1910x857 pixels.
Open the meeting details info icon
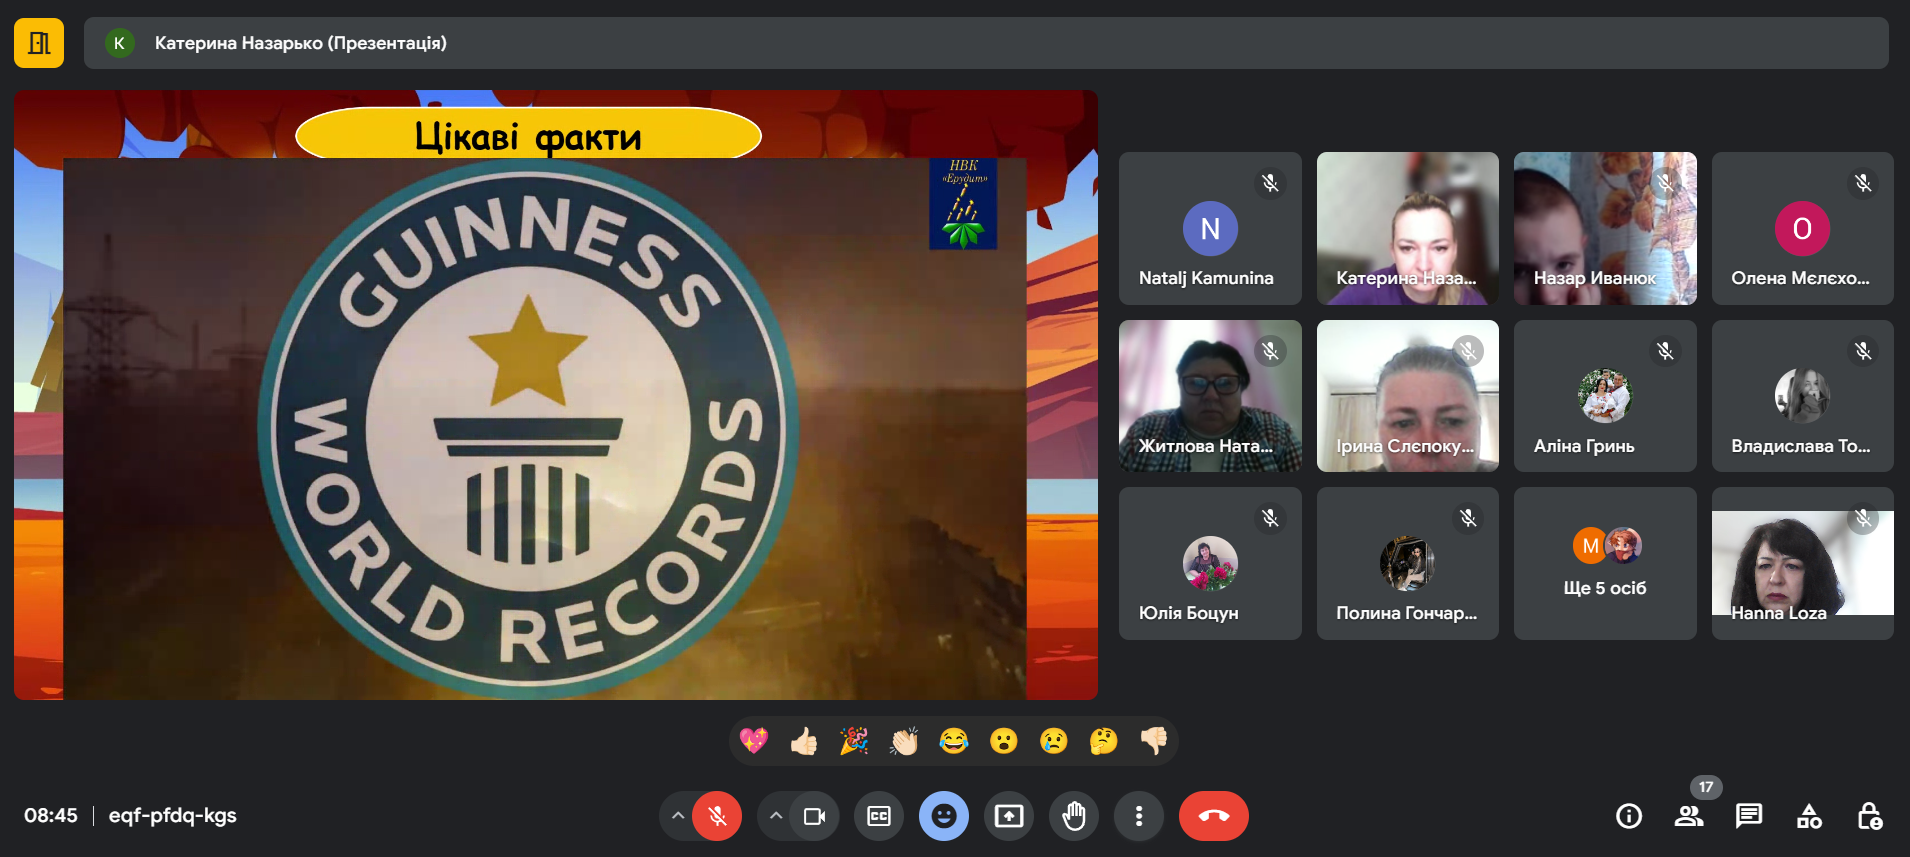[1629, 816]
